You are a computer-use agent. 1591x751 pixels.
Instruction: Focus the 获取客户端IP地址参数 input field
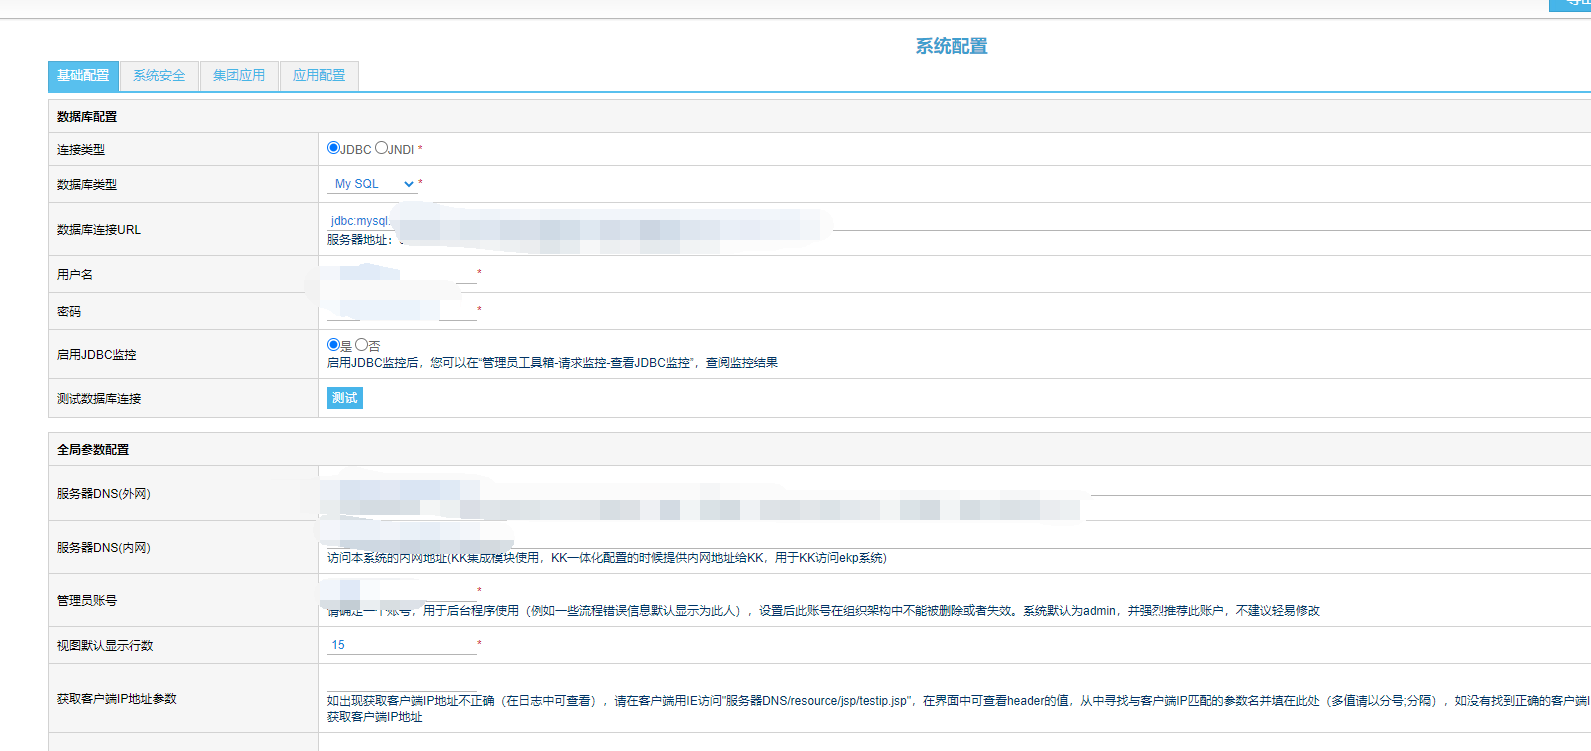pos(900,682)
